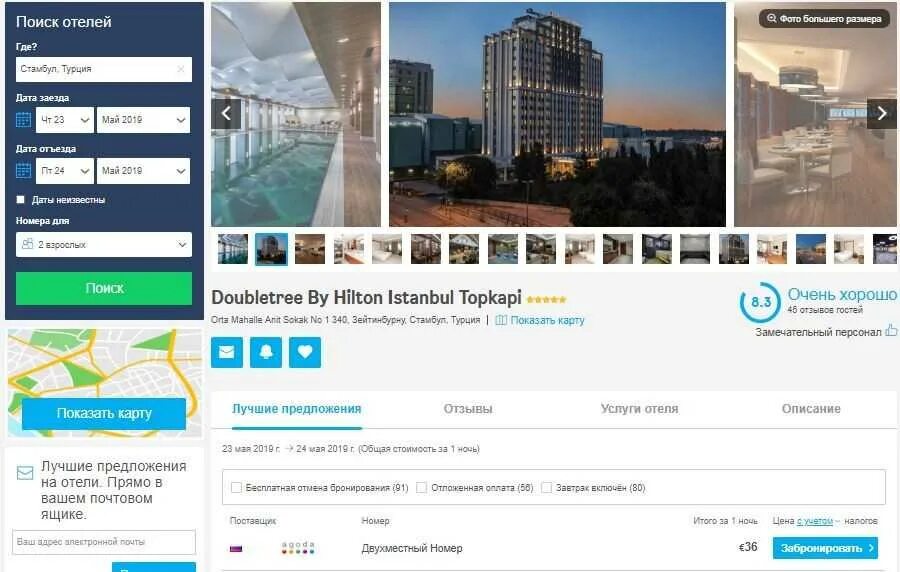This screenshot has height=572, width=900.
Task: Click the 8.3 rating circle
Action: (x=761, y=302)
